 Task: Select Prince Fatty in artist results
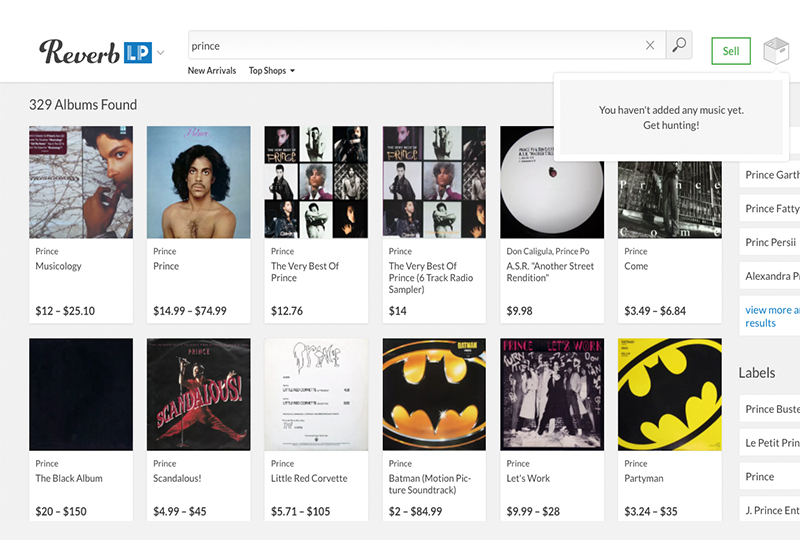tap(771, 208)
